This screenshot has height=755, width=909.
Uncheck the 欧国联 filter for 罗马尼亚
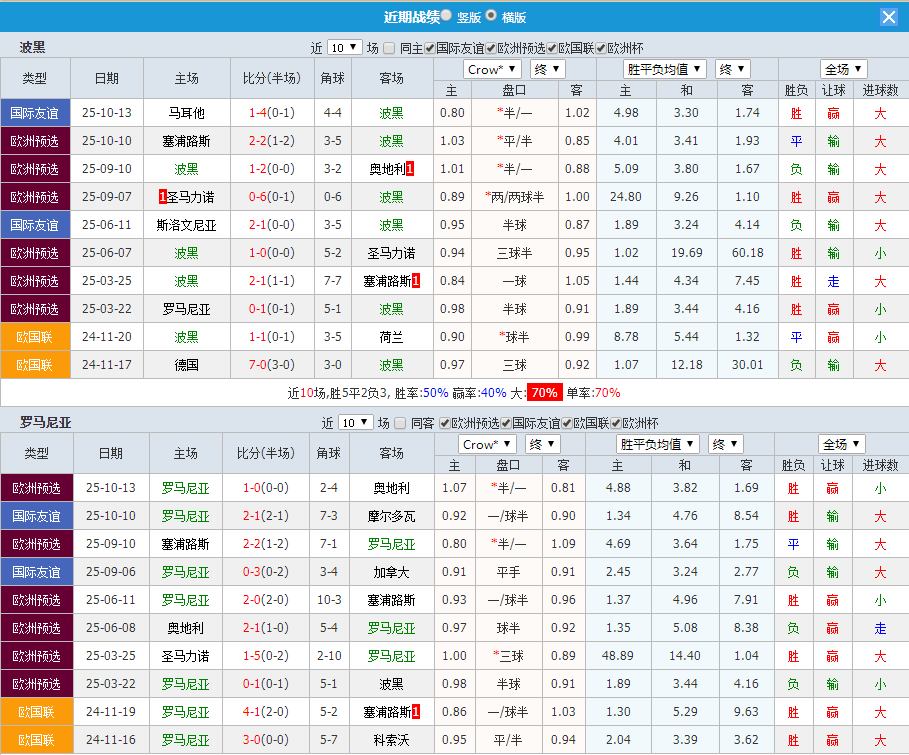[568, 423]
